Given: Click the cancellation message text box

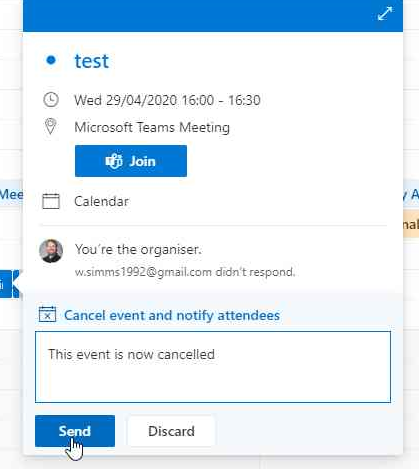Looking at the screenshot, I should click(213, 367).
